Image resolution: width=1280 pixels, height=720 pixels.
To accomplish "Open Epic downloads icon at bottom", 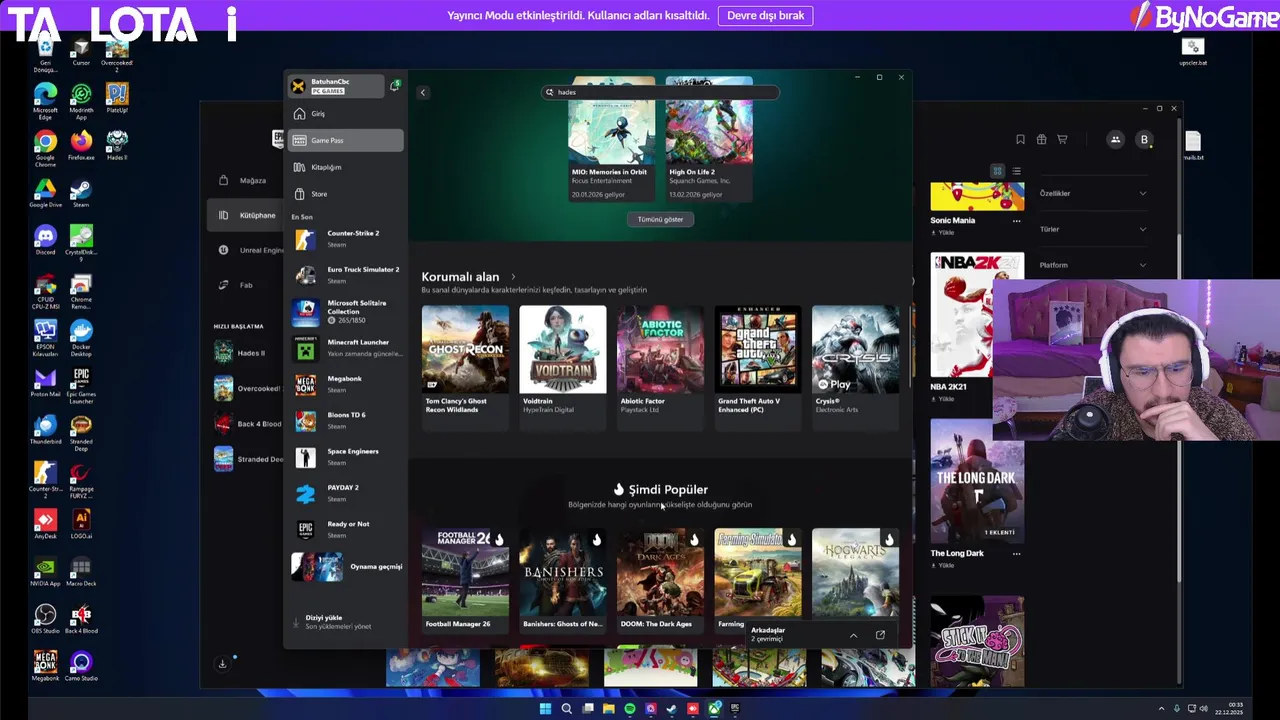I will click(222, 664).
